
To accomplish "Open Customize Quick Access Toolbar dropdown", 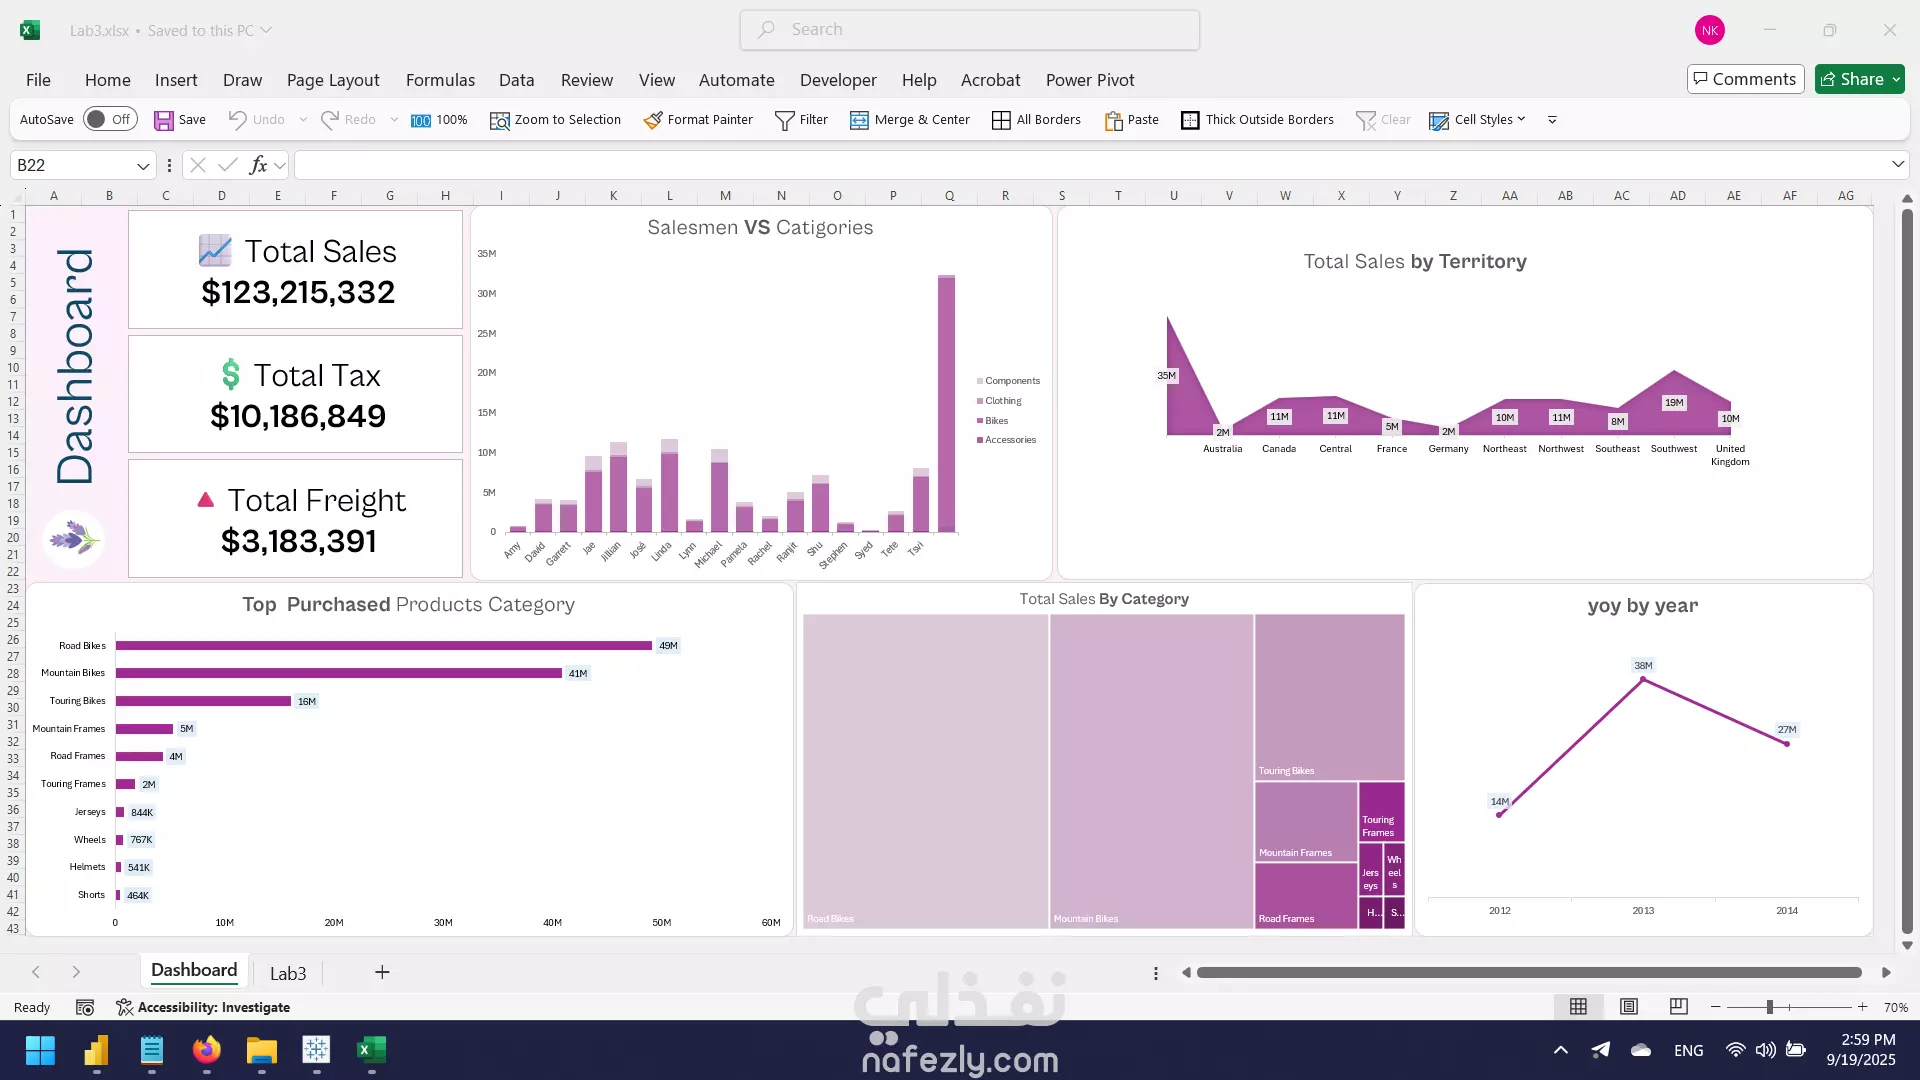I will click(1552, 120).
